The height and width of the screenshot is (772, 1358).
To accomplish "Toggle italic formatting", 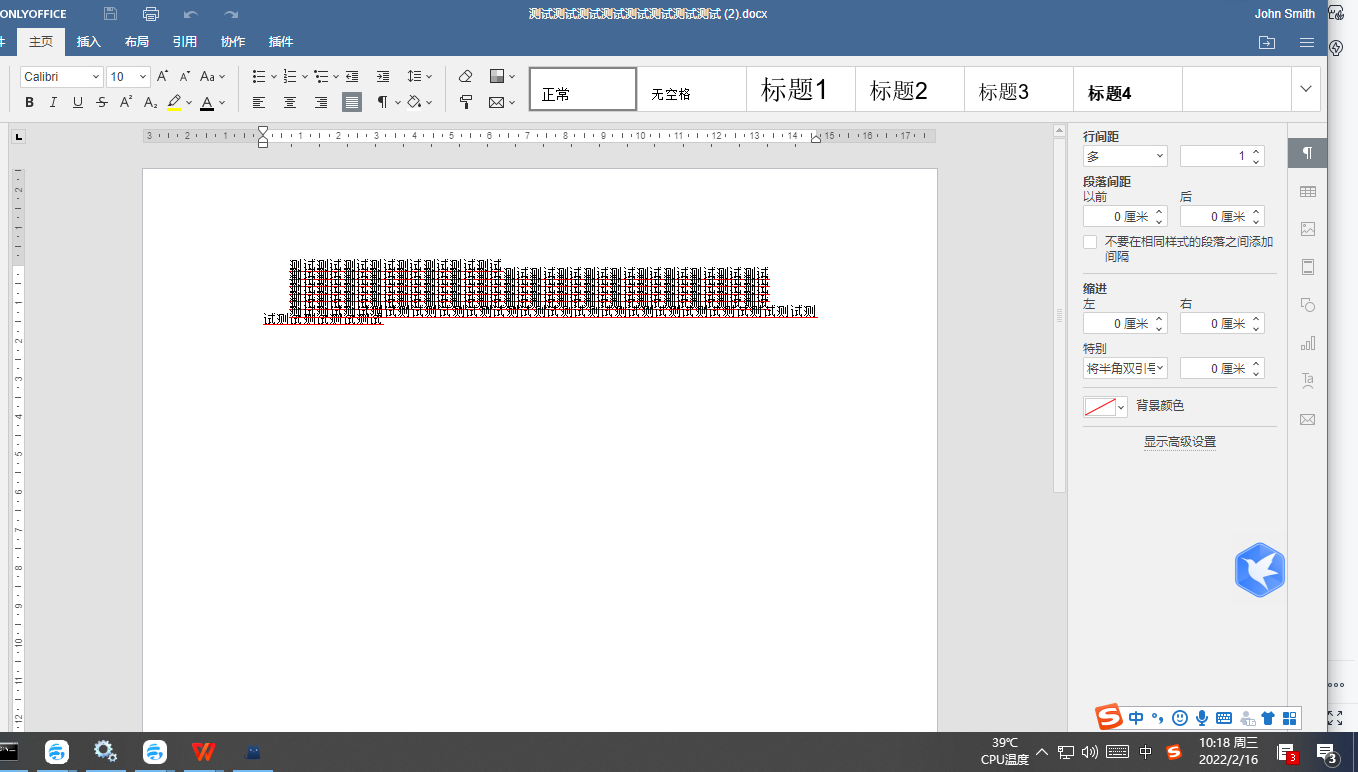I will coord(53,102).
